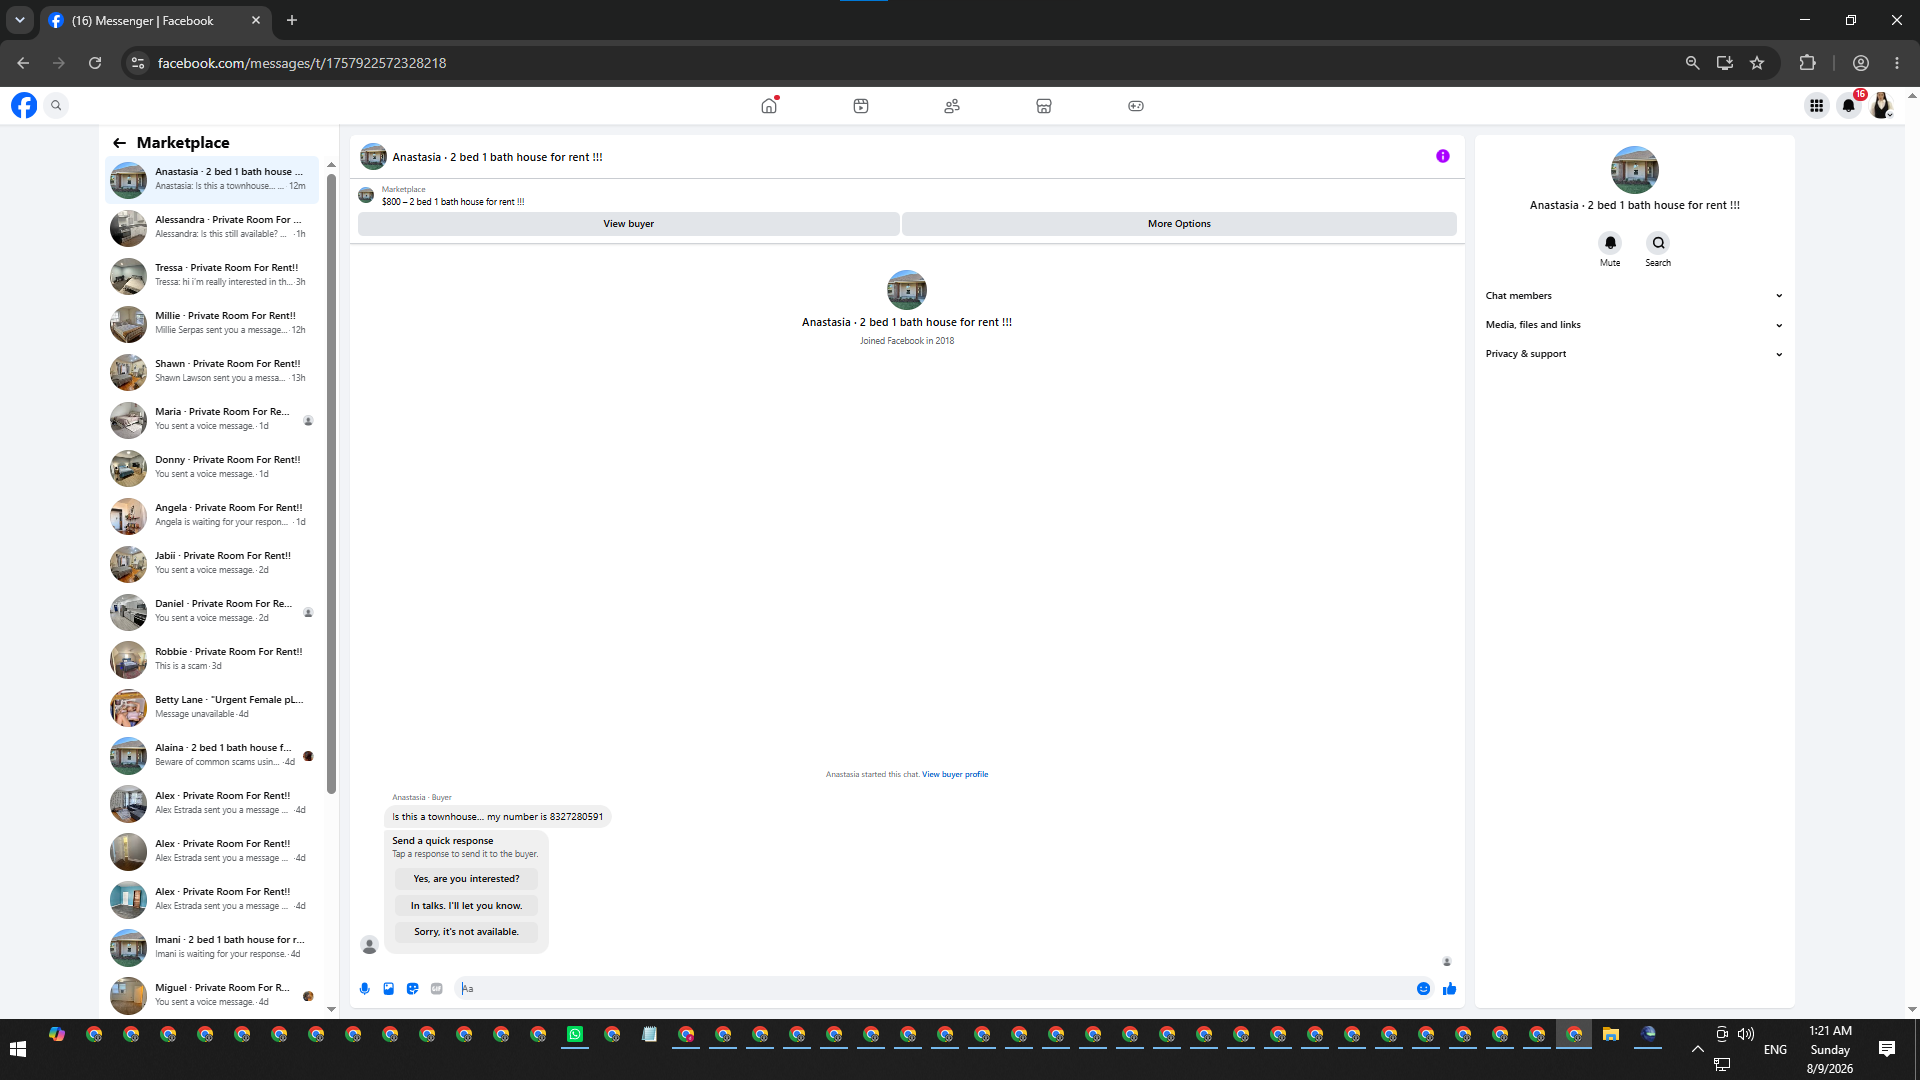Open the Donny Private Room conversation
This screenshot has height=1080, width=1920.
point(212,468)
